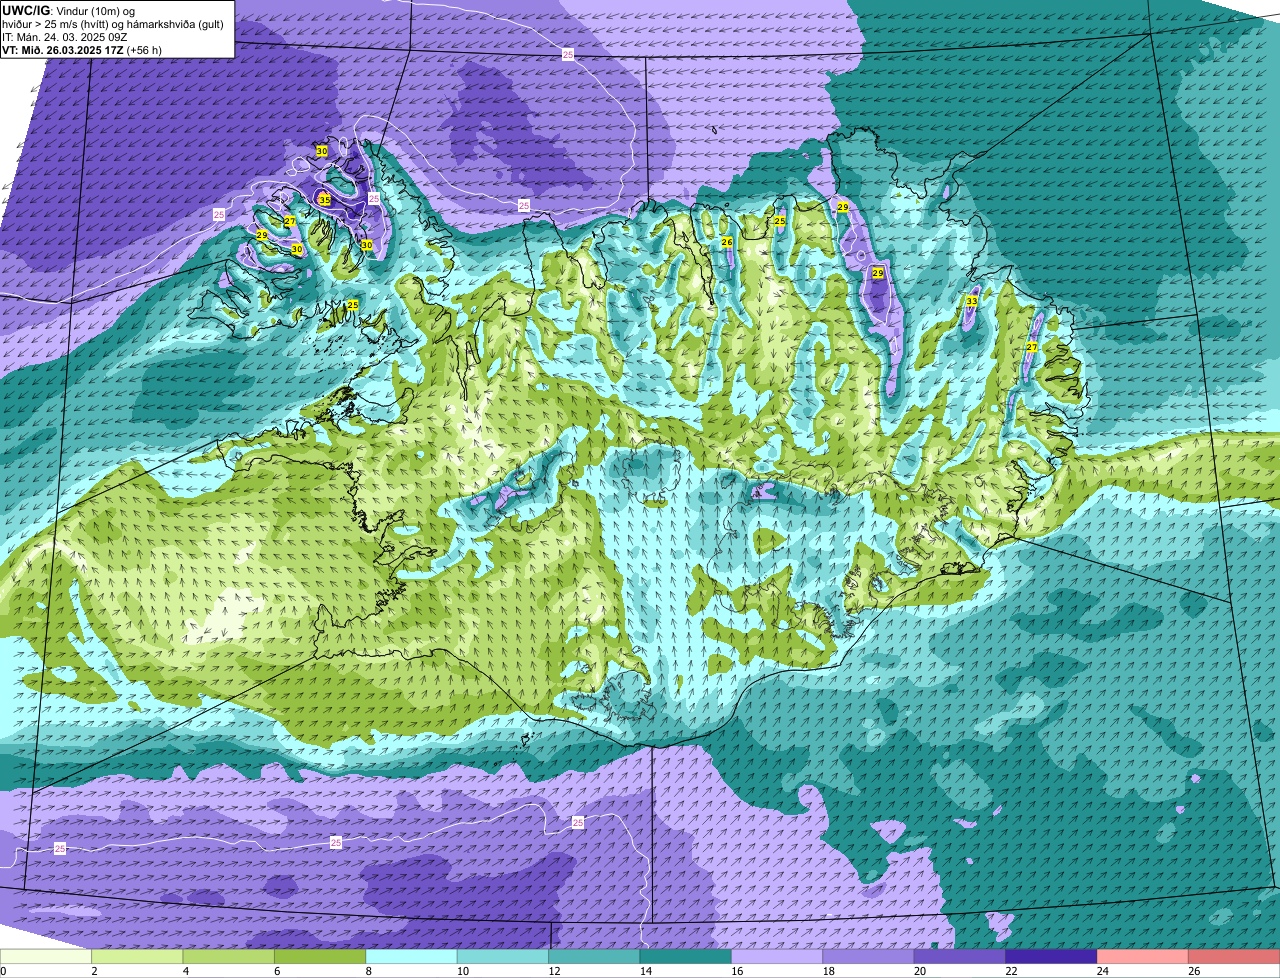Image resolution: width=1280 pixels, height=978 pixels.
Task: Click the valid time 'VT: Mið. 26.03.2025 17Z (+56 h)'
Action: coord(82,50)
